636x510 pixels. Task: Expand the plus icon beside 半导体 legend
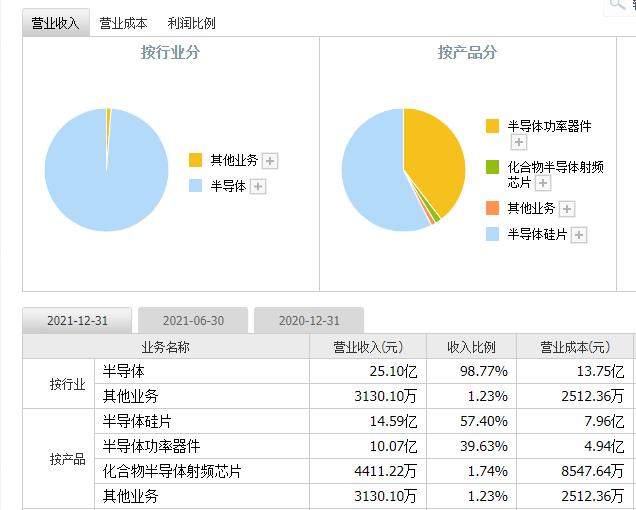coord(258,187)
